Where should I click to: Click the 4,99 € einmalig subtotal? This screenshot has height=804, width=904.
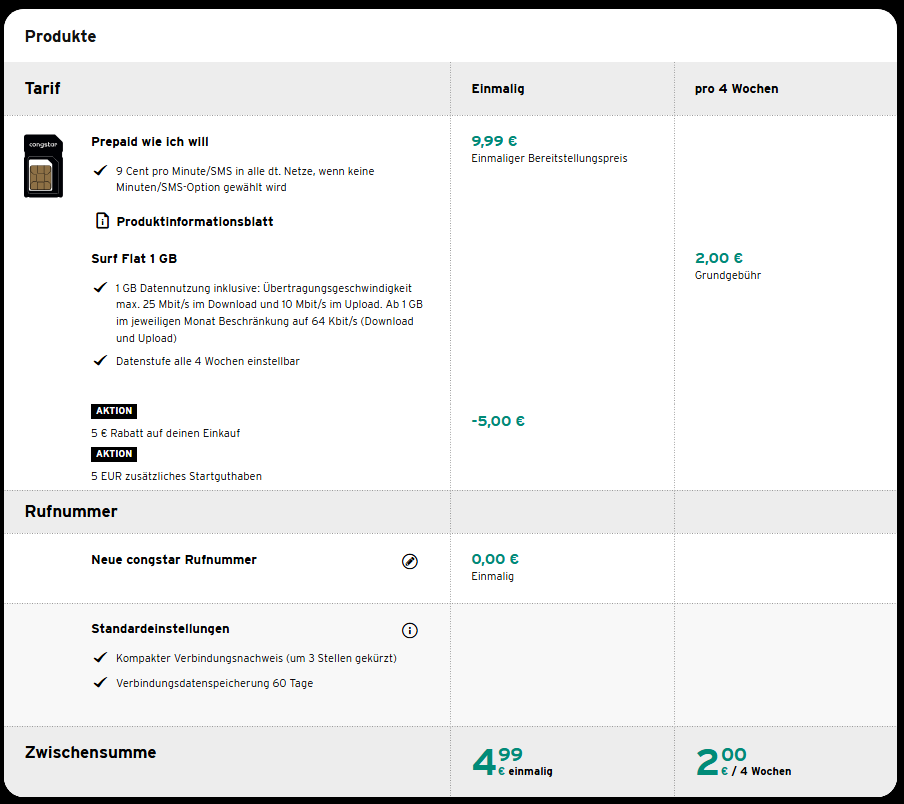(511, 762)
